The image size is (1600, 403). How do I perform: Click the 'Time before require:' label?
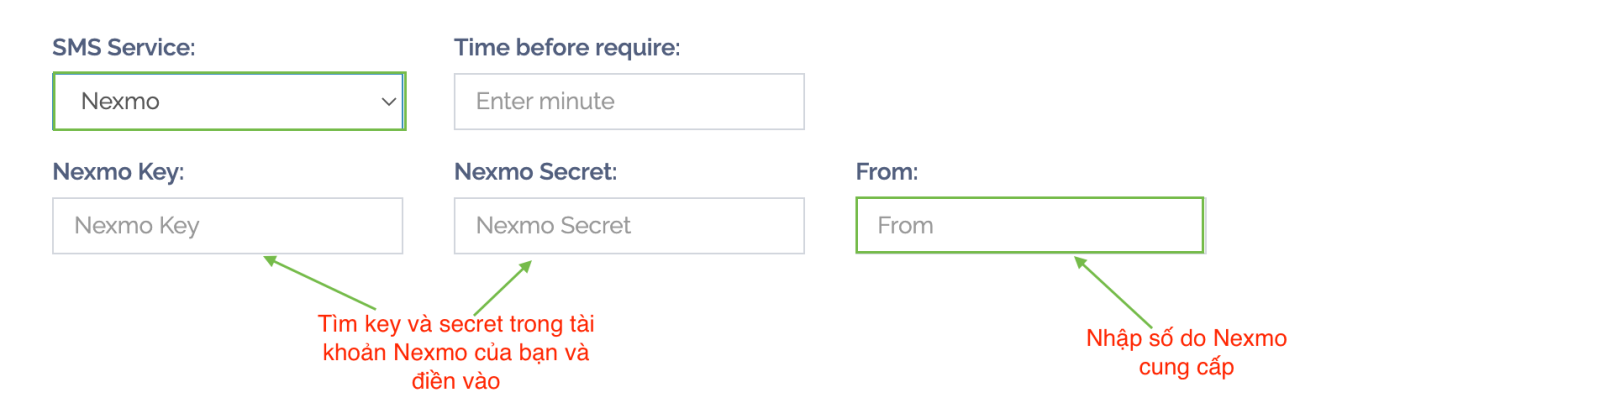(567, 47)
